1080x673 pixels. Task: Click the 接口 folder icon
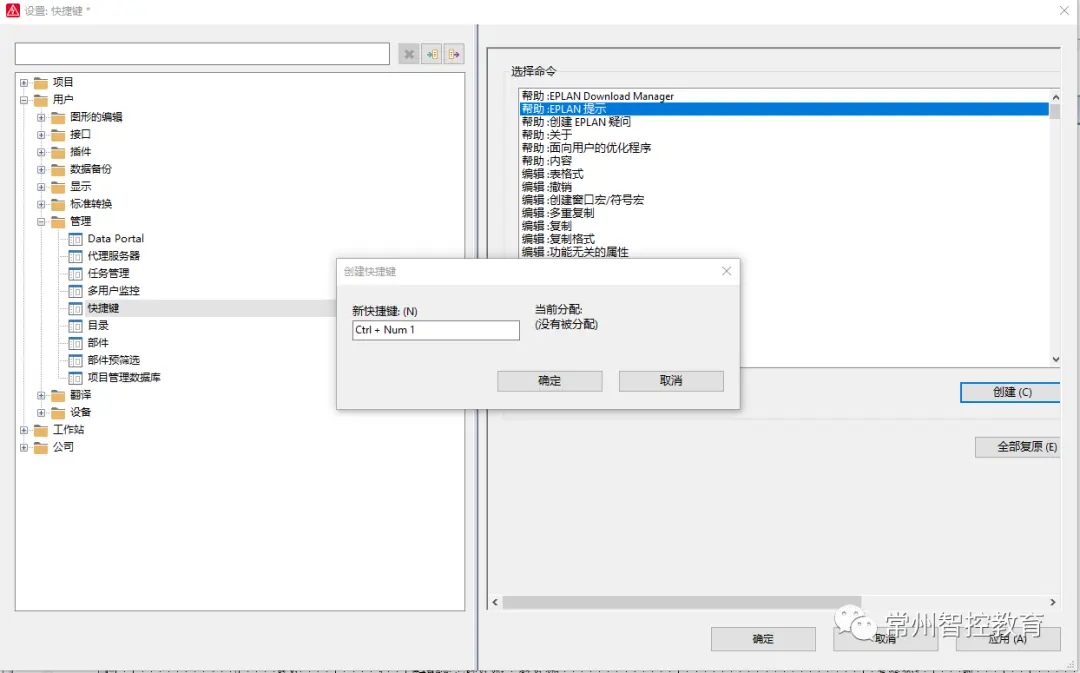[x=58, y=134]
